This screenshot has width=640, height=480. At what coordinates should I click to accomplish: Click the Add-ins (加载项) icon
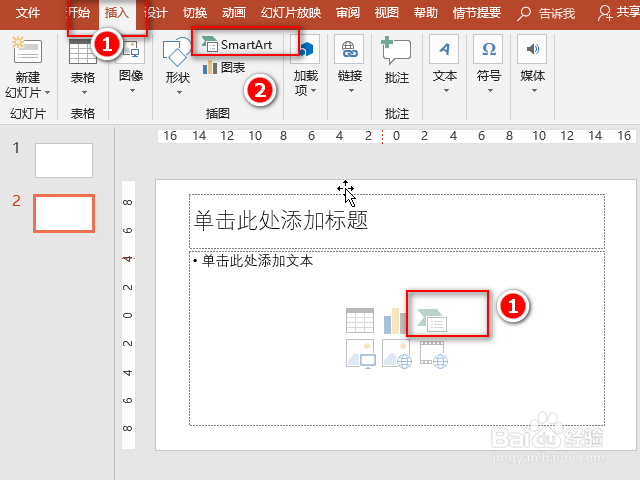[x=305, y=49]
